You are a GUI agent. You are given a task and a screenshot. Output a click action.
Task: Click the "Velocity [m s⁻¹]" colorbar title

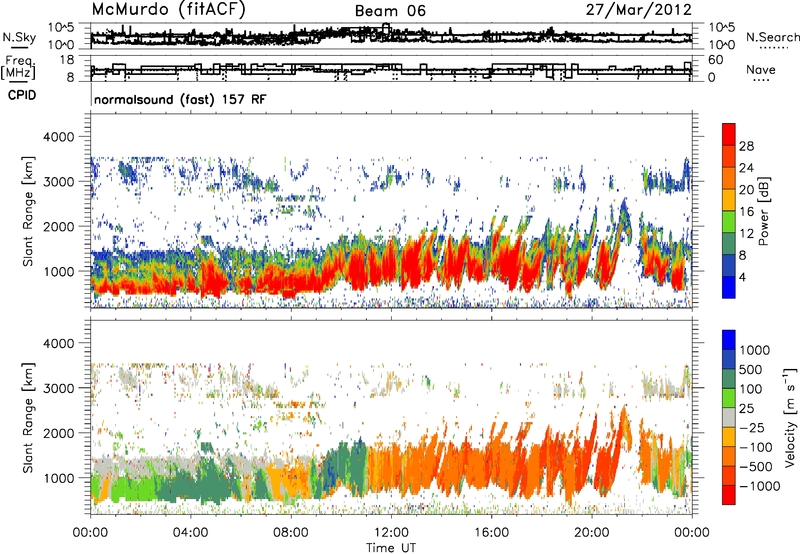click(x=790, y=417)
